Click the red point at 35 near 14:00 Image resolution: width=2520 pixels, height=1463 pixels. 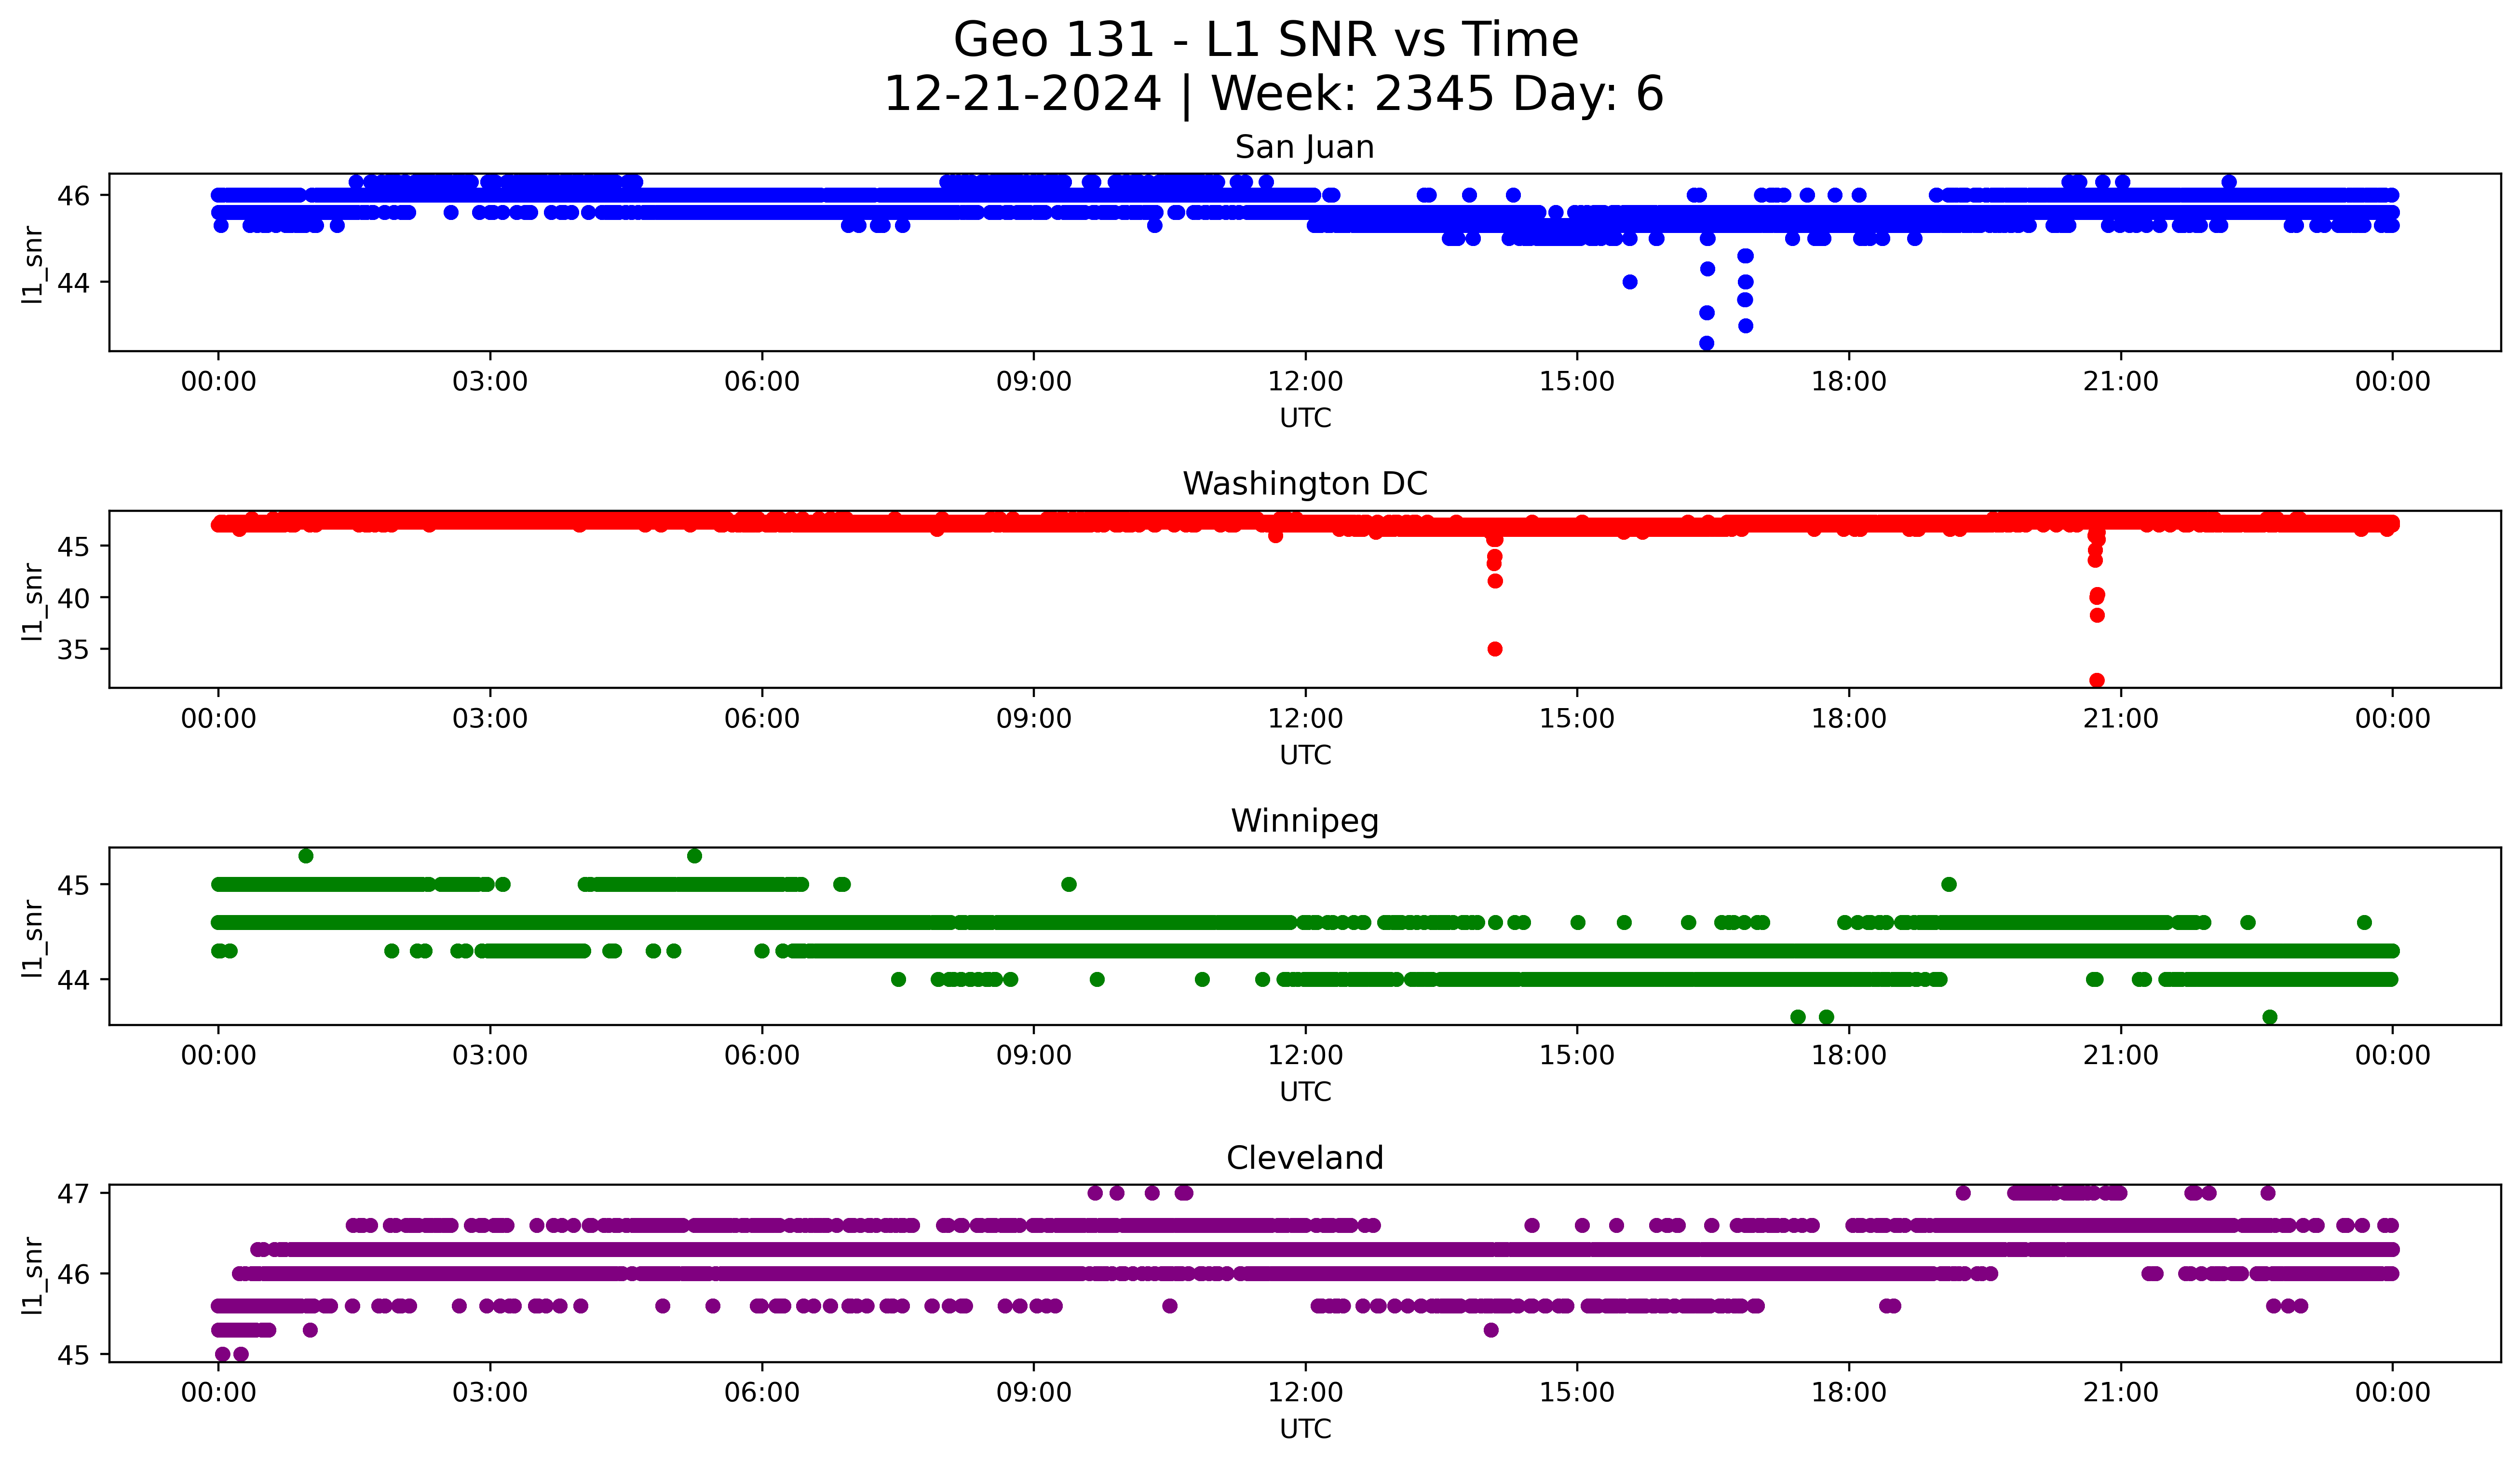click(1495, 649)
